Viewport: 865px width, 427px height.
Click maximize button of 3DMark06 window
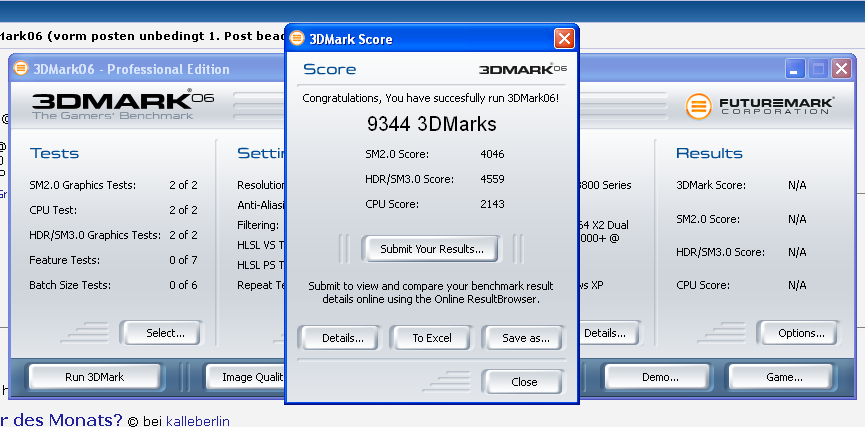click(819, 69)
